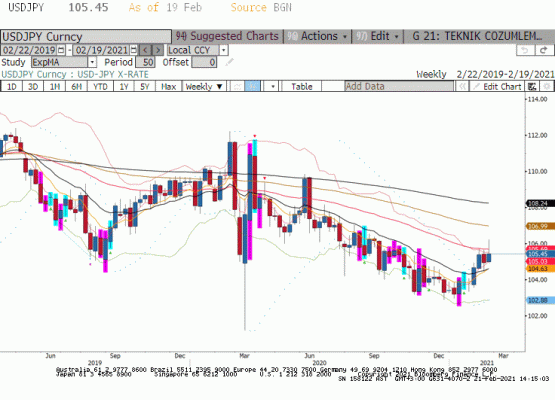Open Suggested Charts
The height and width of the screenshot is (400, 555).
[227, 36]
